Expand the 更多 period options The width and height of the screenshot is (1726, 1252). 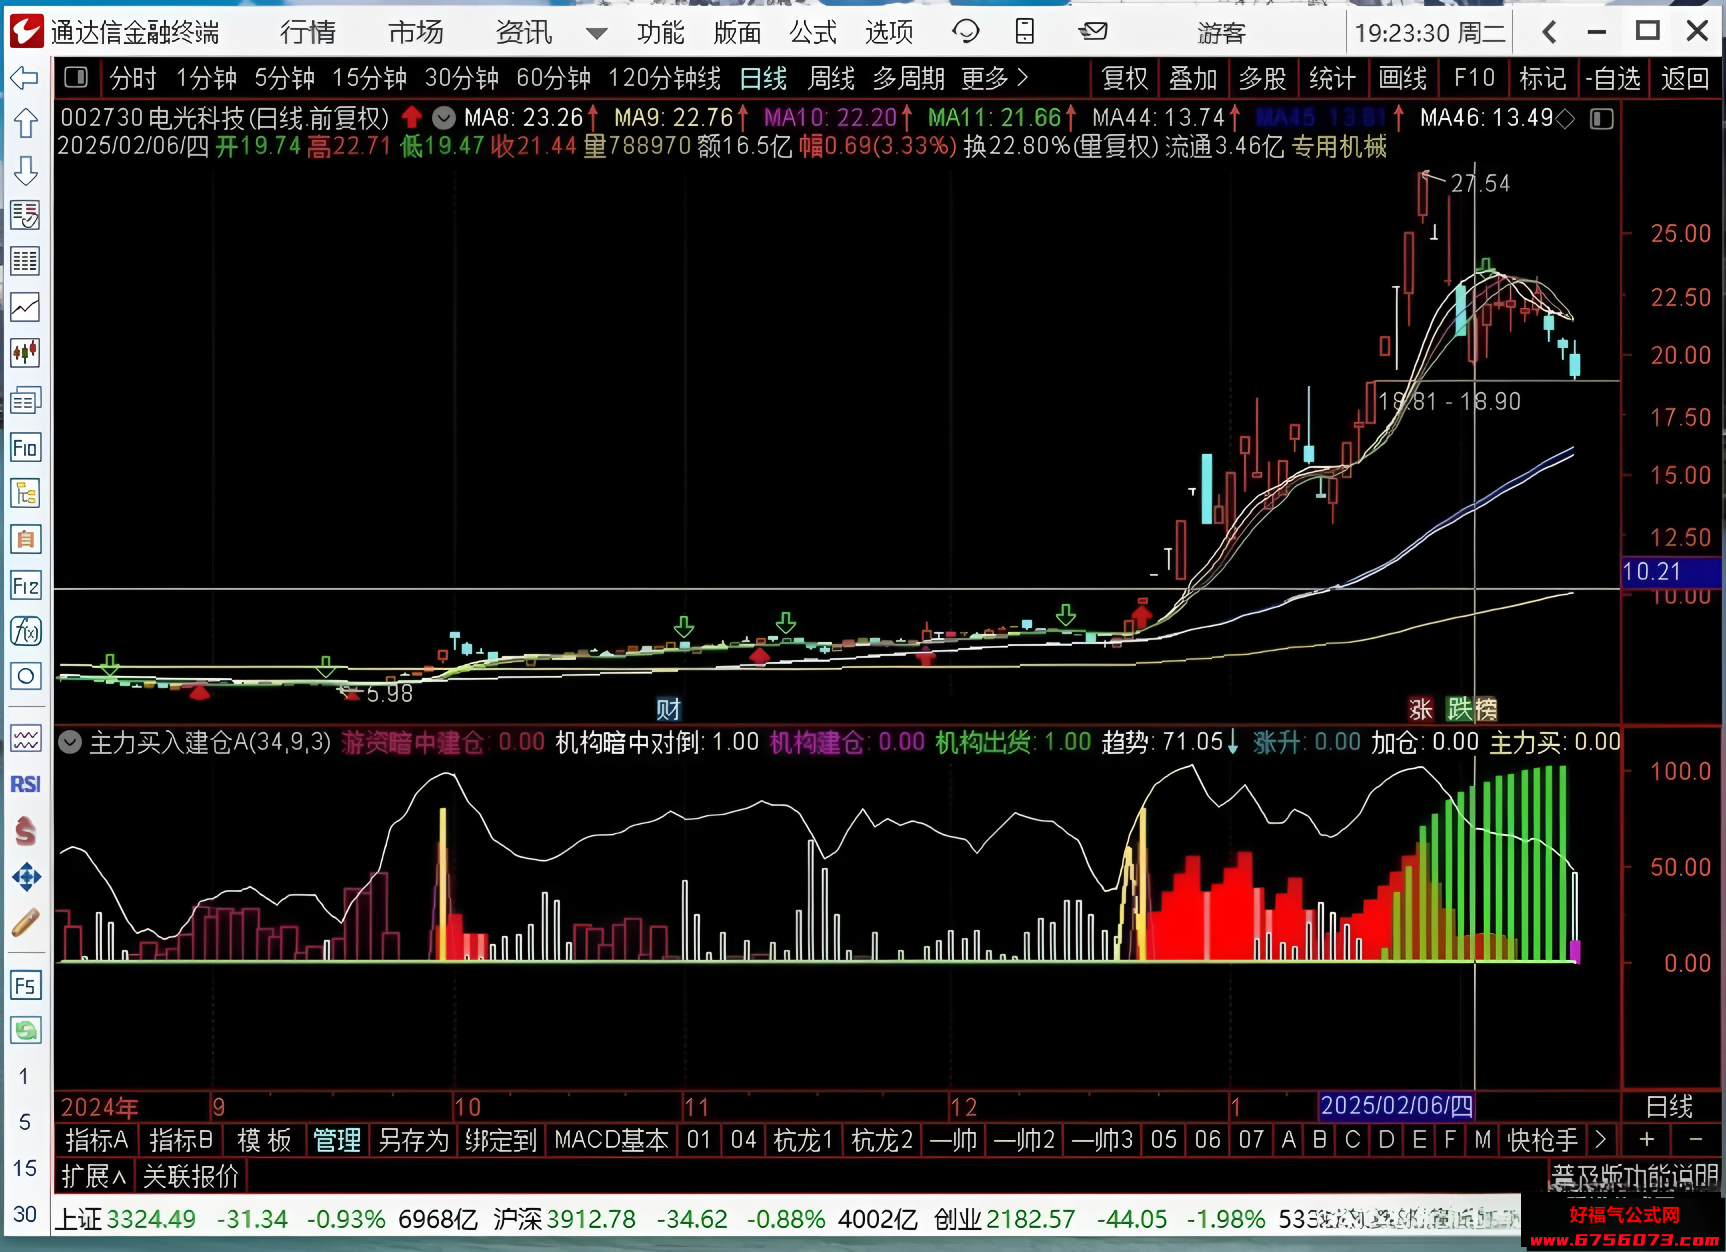click(994, 78)
